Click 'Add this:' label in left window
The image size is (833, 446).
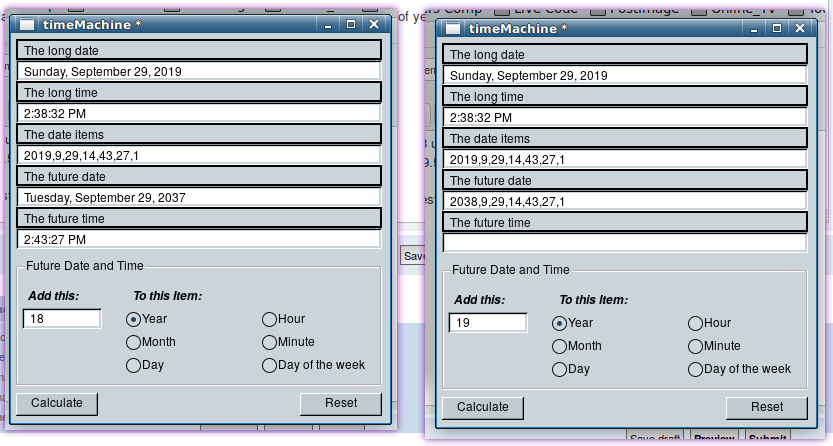[54, 296]
